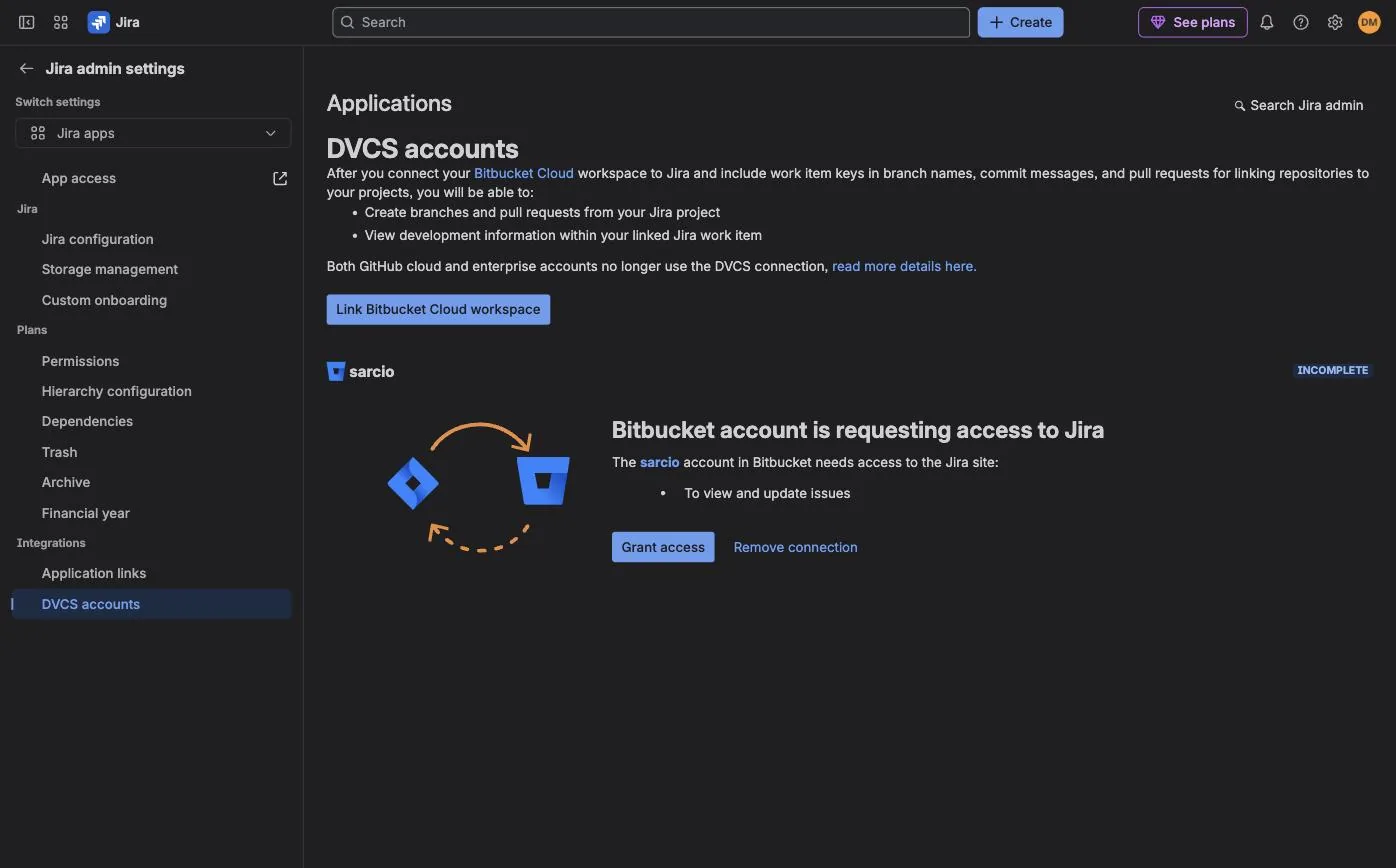Go to Storage management
Viewport: 1396px width, 868px height.
click(x=110, y=270)
